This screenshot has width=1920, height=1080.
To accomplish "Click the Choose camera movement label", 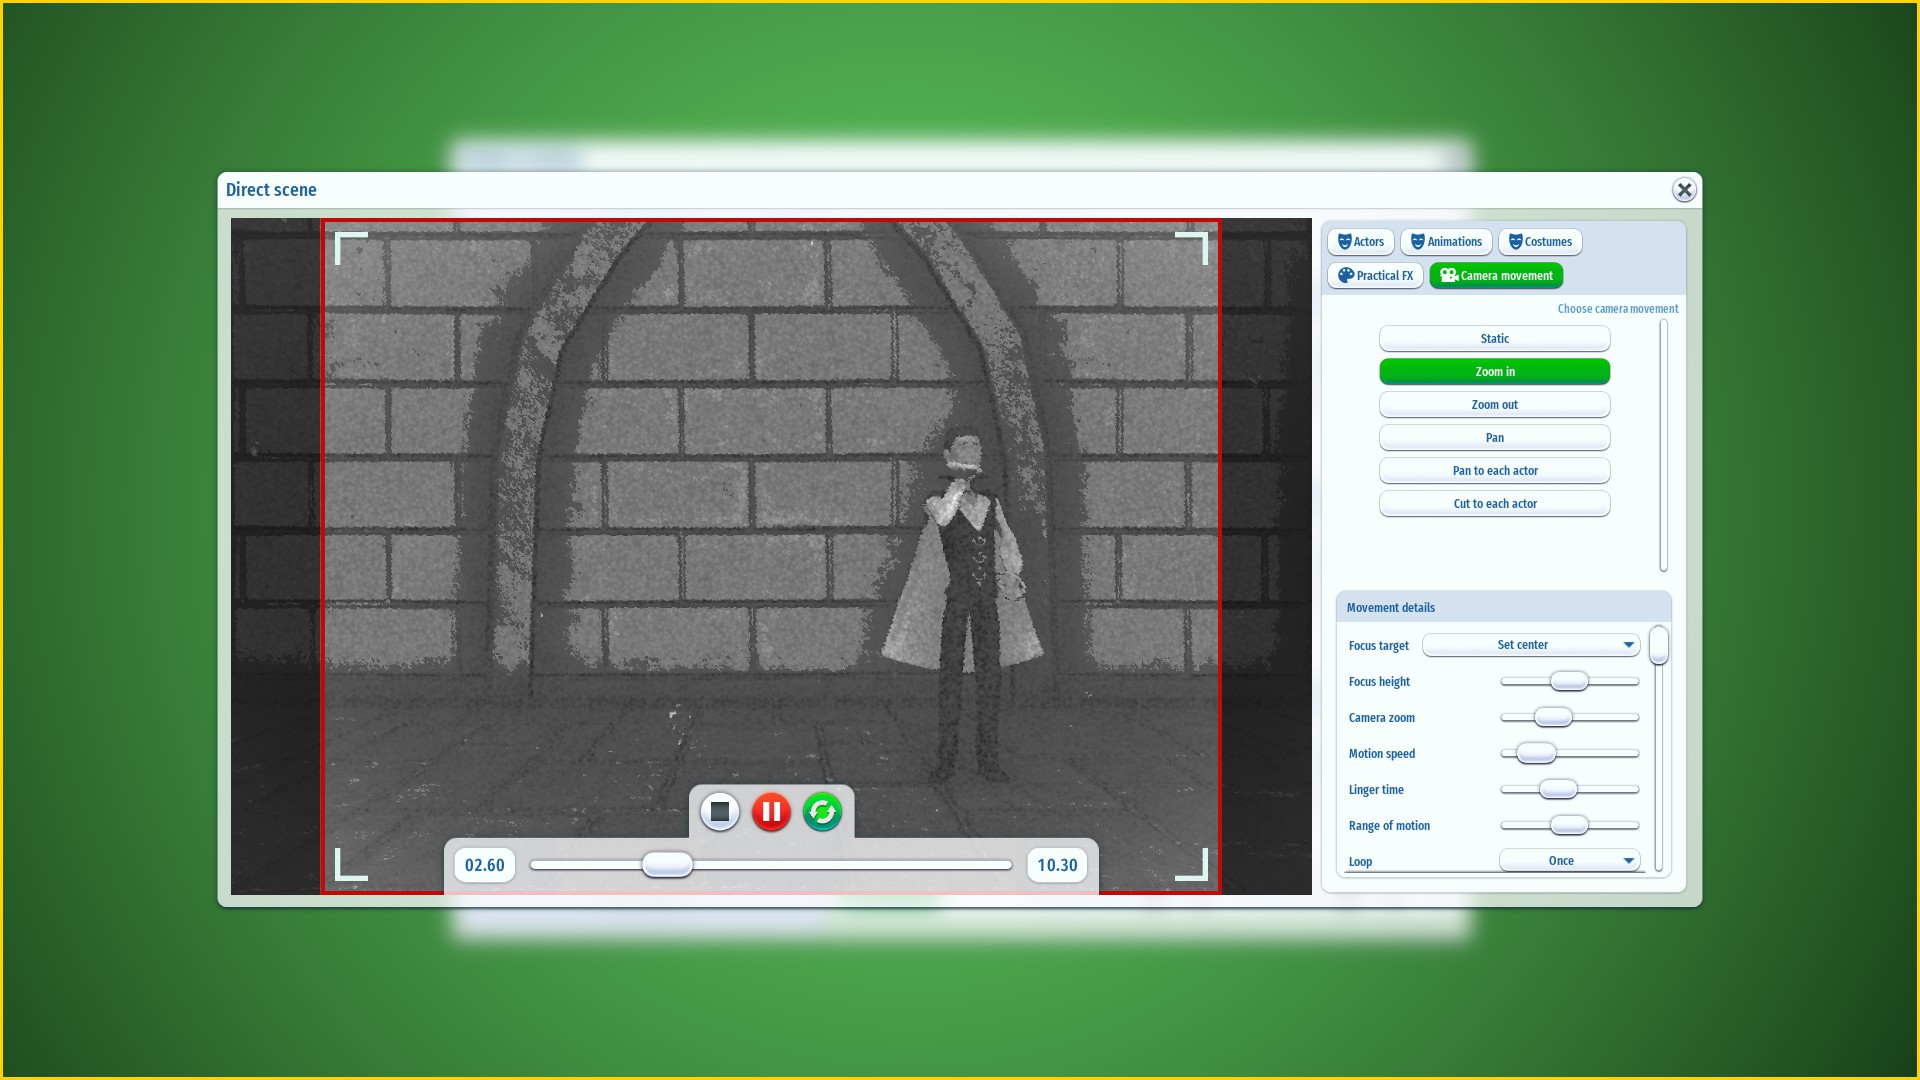I will coord(1618,309).
